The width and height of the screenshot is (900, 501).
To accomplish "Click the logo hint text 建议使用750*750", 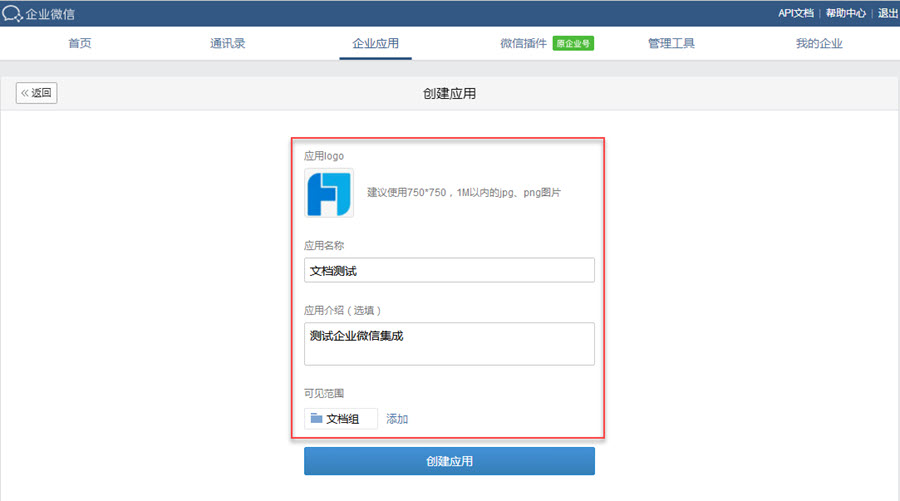I will tap(464, 192).
